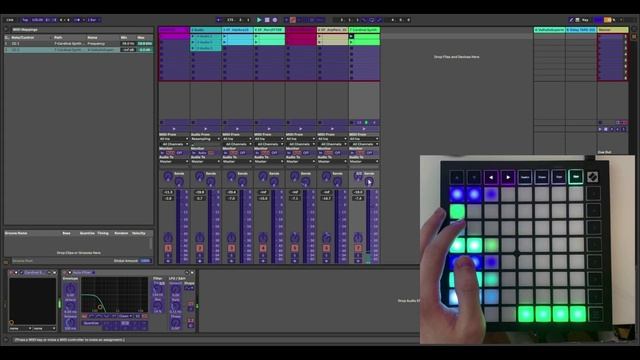Edit Max value of Frequency mapping
This screenshot has width=640, height=360.
click(x=144, y=43)
